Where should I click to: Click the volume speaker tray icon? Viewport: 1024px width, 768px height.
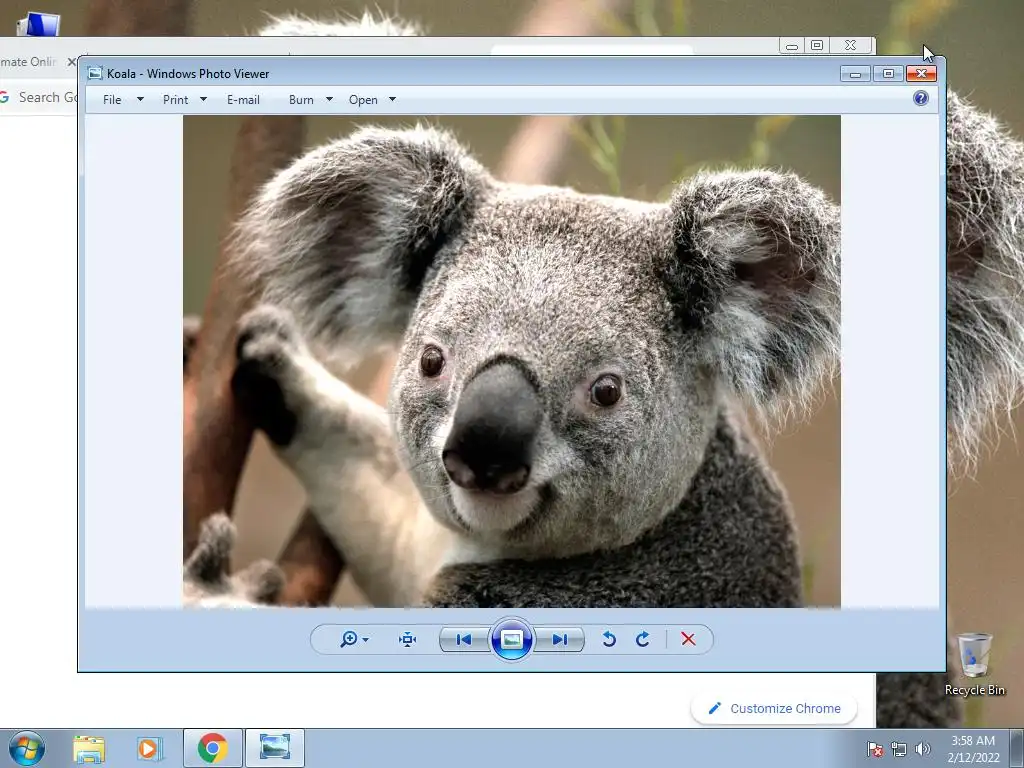(x=922, y=749)
